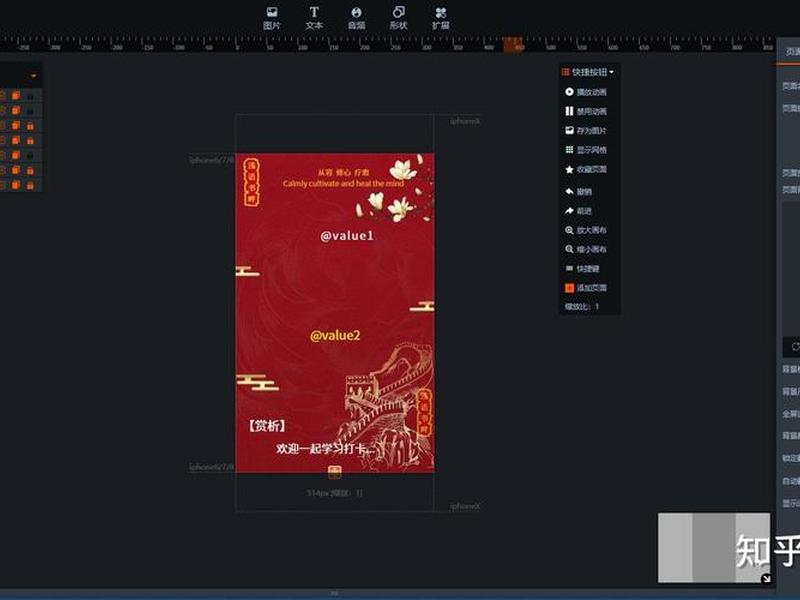Select the vertical stamp at the poster's top-left
This screenshot has height=600, width=800.
(x=252, y=182)
